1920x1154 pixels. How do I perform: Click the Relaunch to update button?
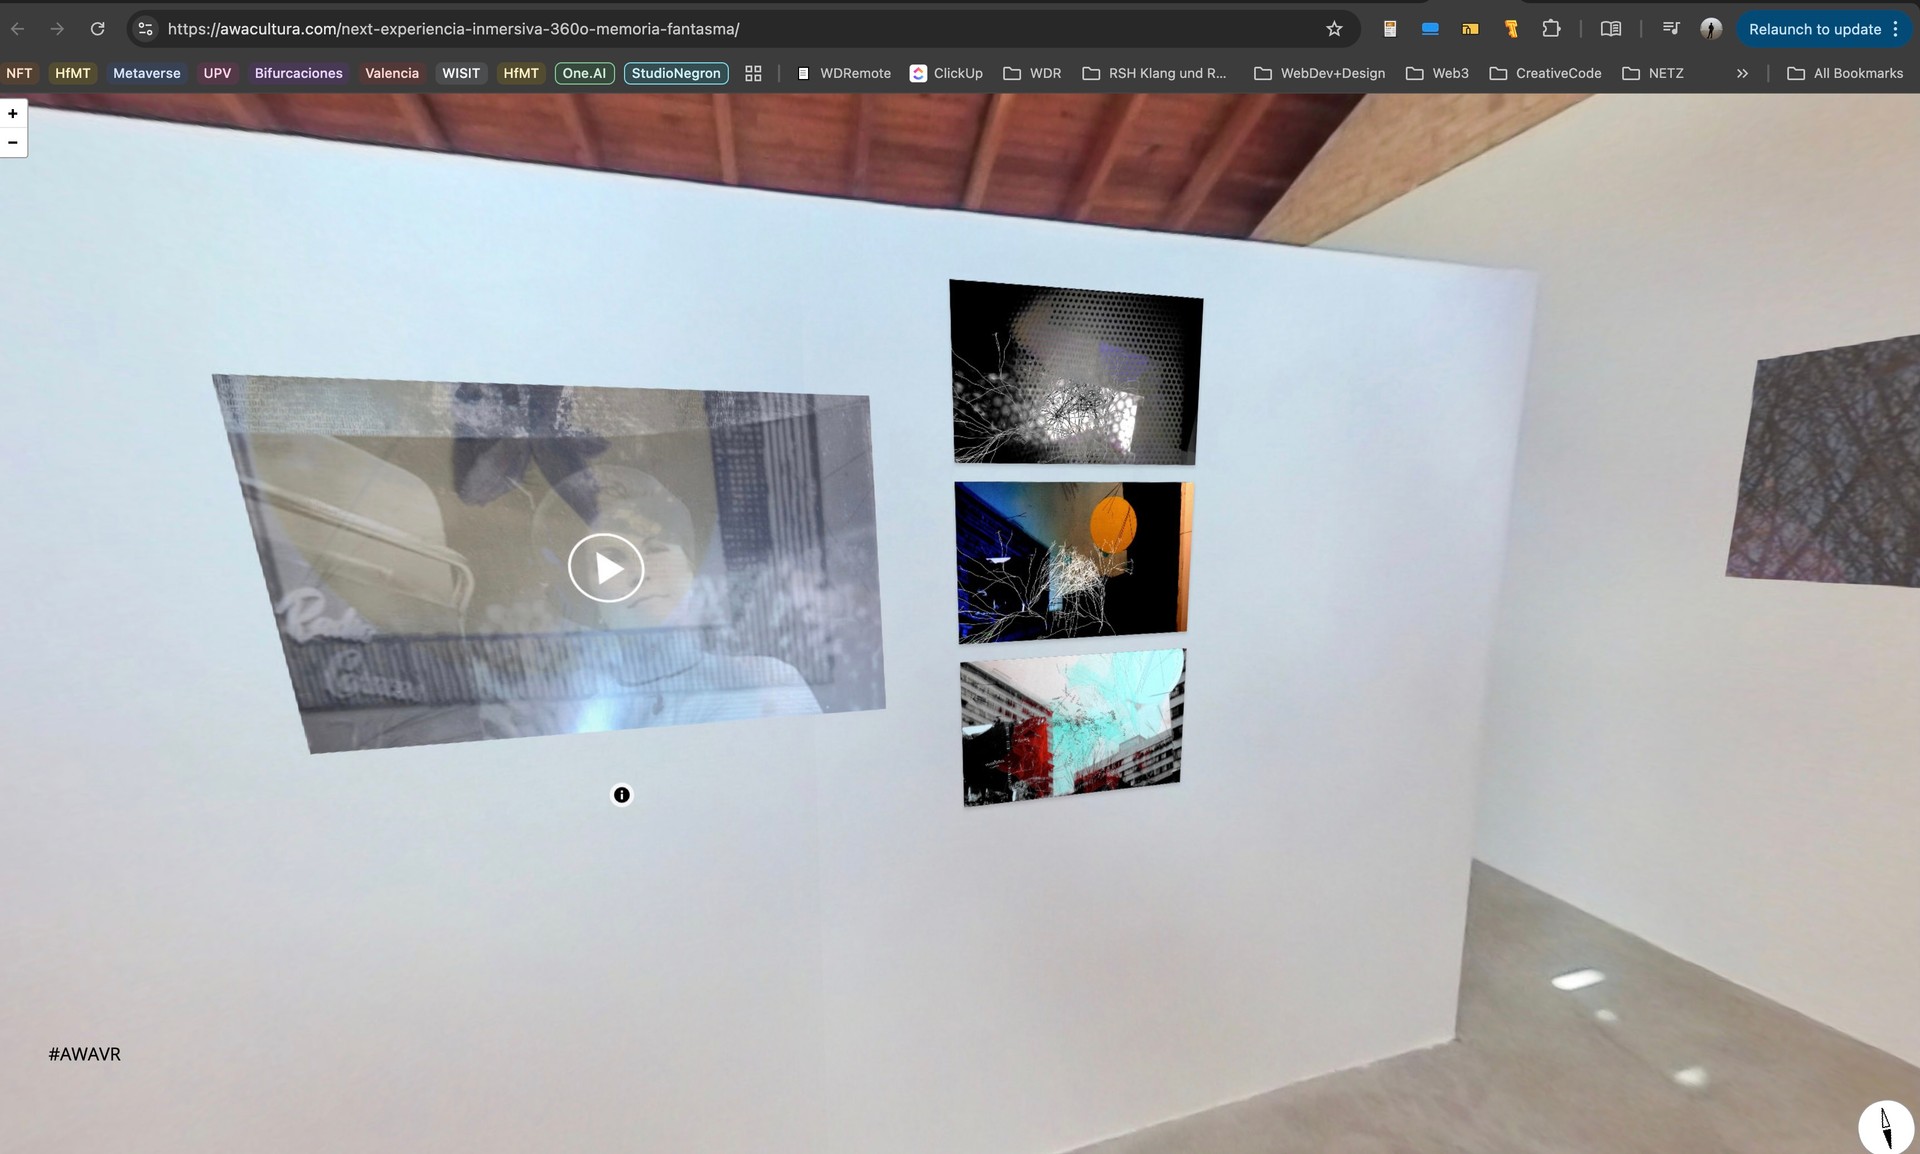coord(1815,29)
